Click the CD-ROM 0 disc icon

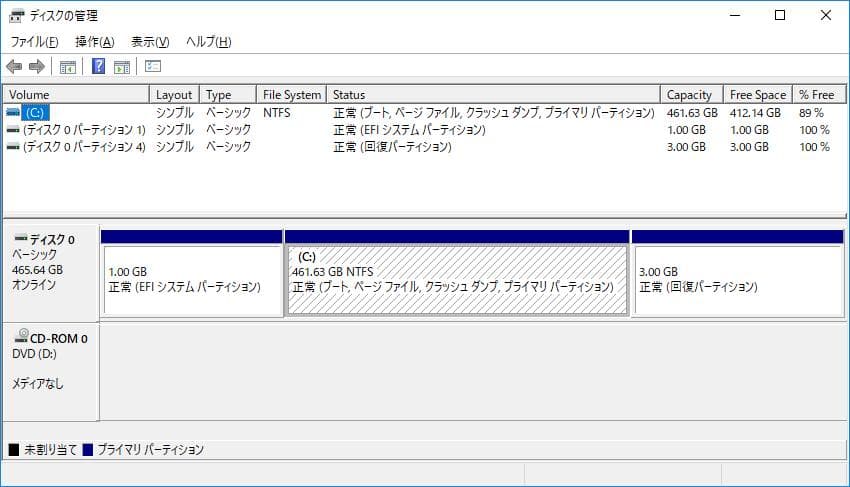[x=21, y=336]
